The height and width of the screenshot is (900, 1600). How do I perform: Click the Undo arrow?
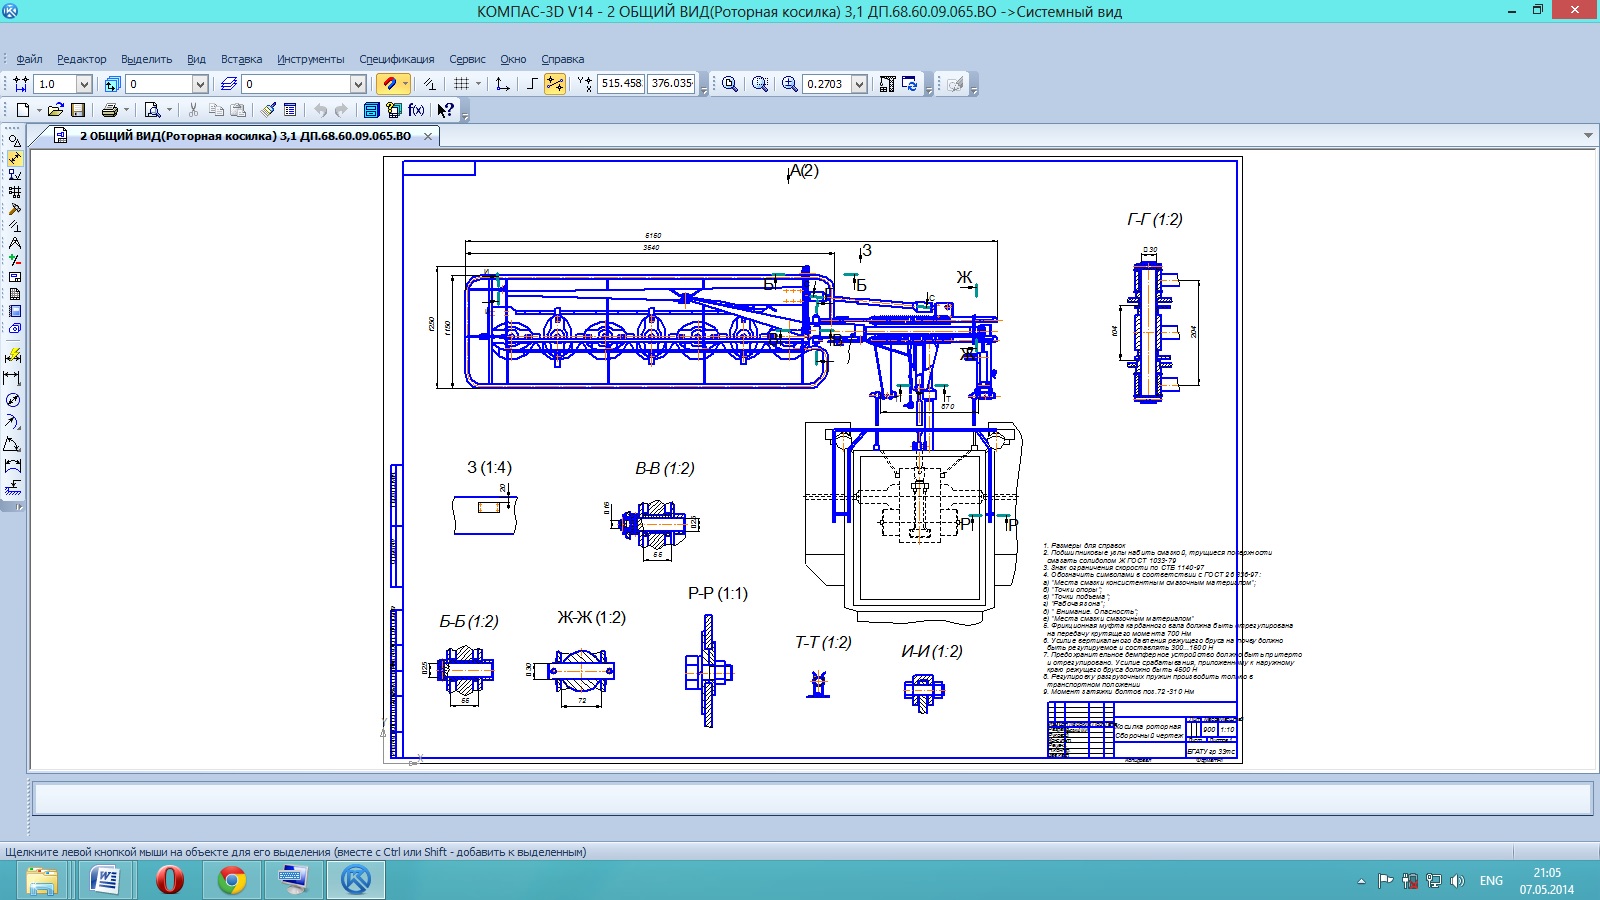[x=320, y=110]
